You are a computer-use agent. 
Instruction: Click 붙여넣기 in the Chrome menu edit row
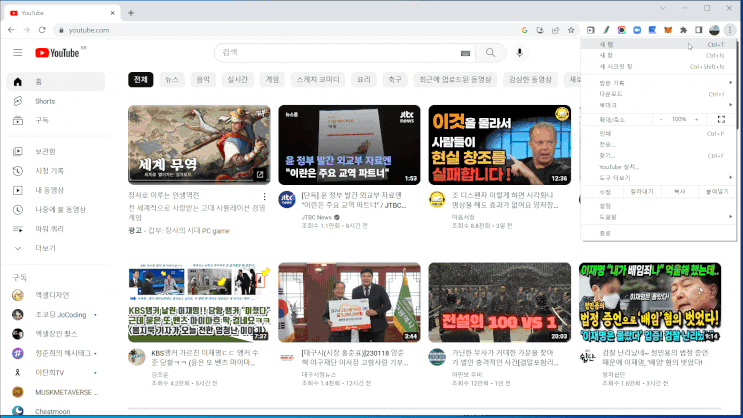click(717, 191)
